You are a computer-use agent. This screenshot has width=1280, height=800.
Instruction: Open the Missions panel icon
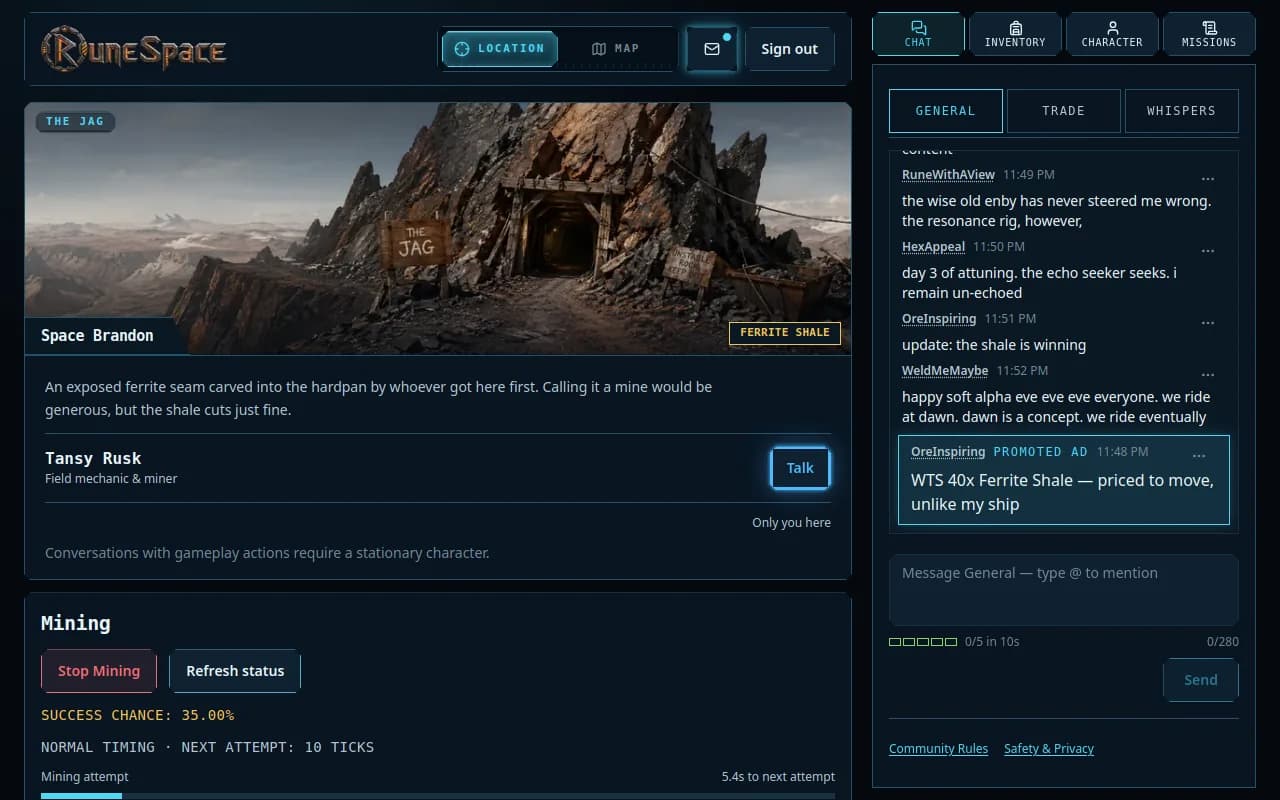tap(1209, 34)
